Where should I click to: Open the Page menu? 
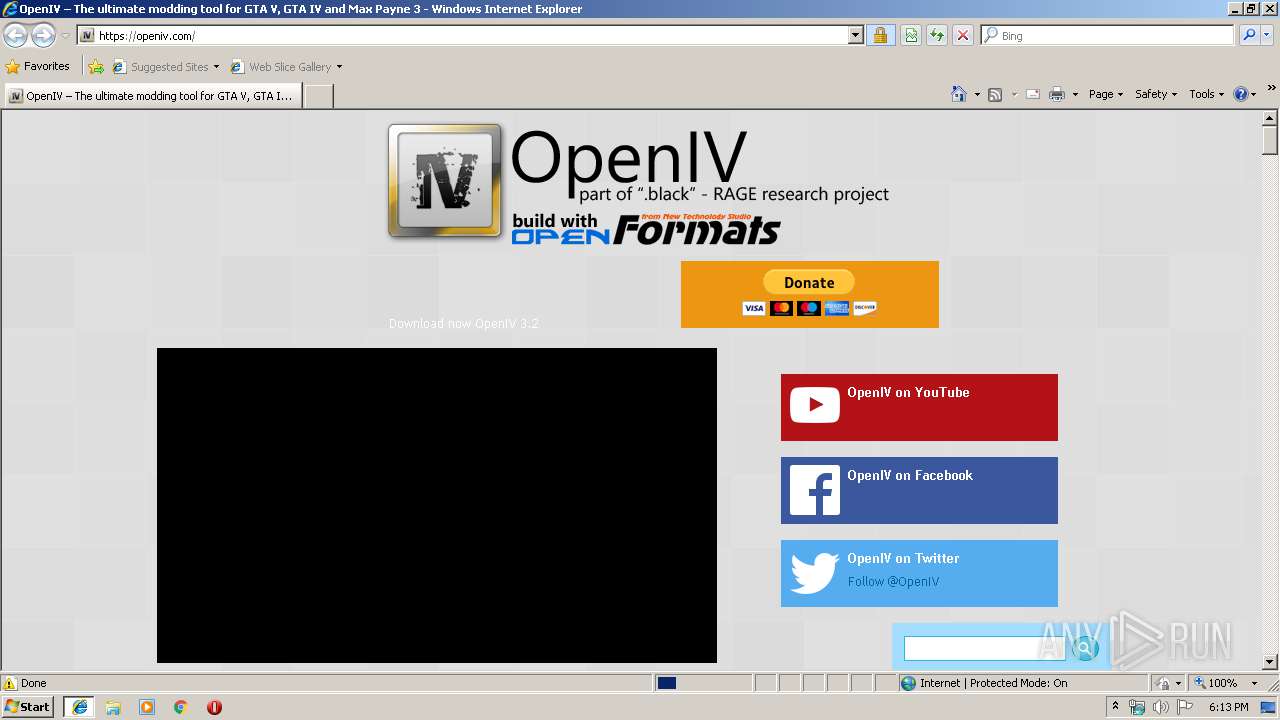coord(1106,94)
